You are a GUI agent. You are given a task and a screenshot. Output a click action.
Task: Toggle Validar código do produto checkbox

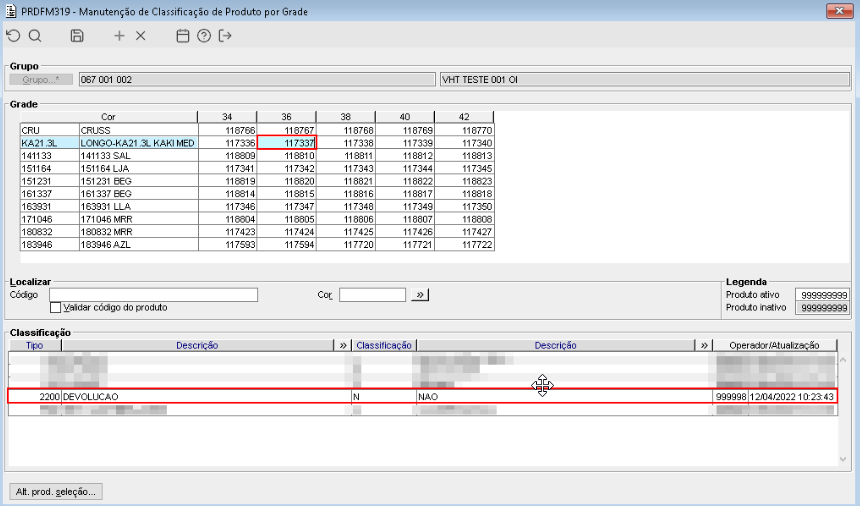click(55, 308)
